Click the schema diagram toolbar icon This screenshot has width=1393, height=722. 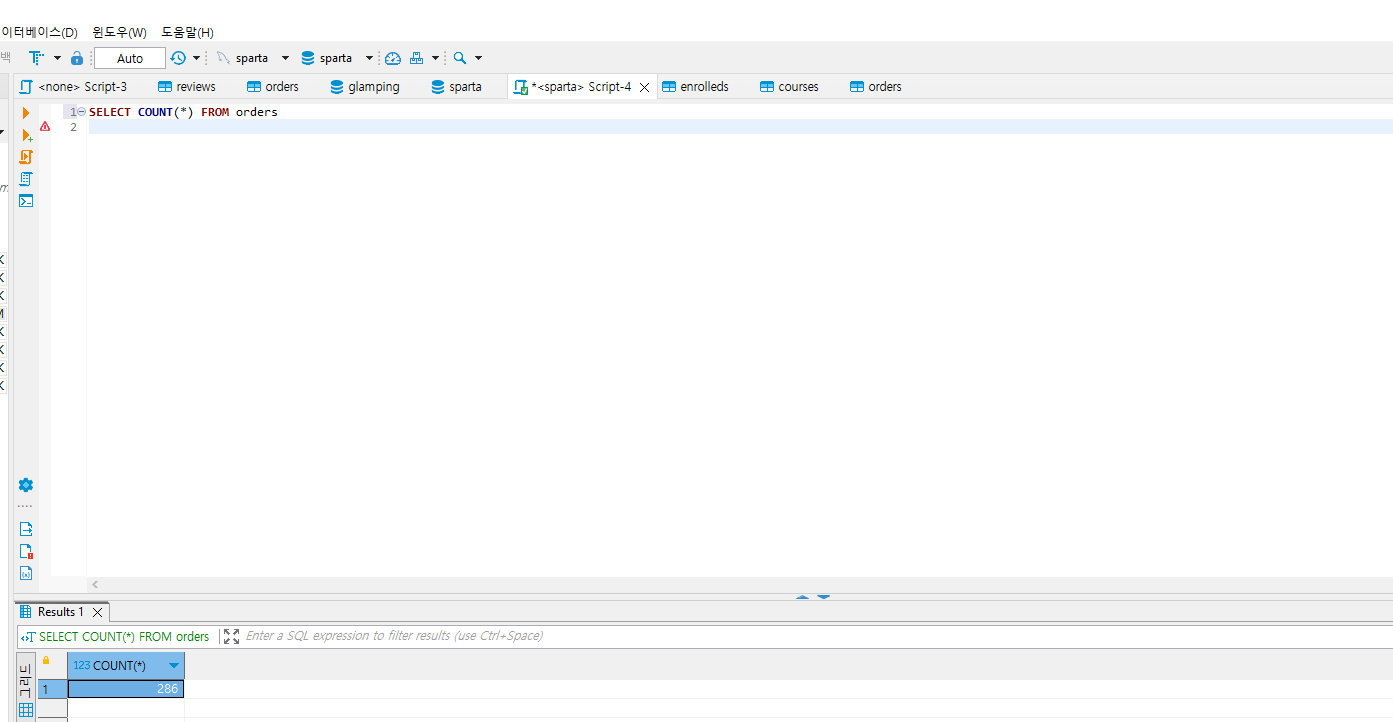pos(417,58)
